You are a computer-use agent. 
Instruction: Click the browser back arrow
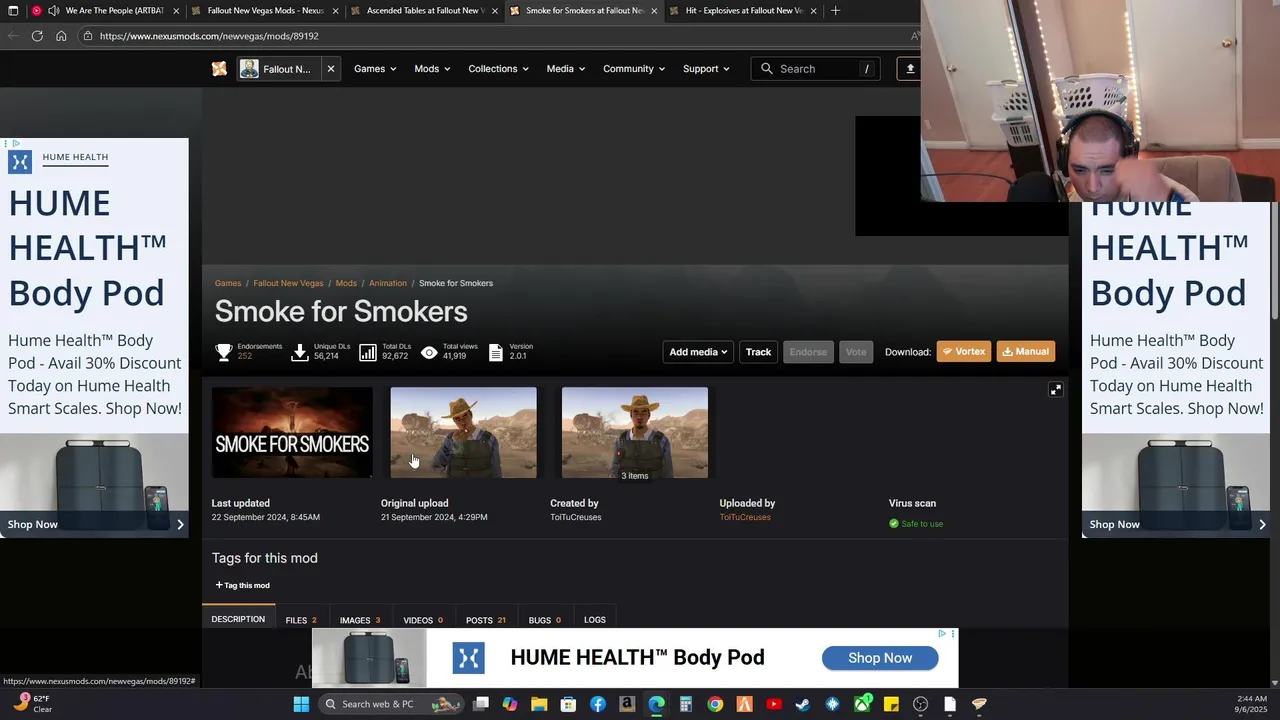point(13,36)
